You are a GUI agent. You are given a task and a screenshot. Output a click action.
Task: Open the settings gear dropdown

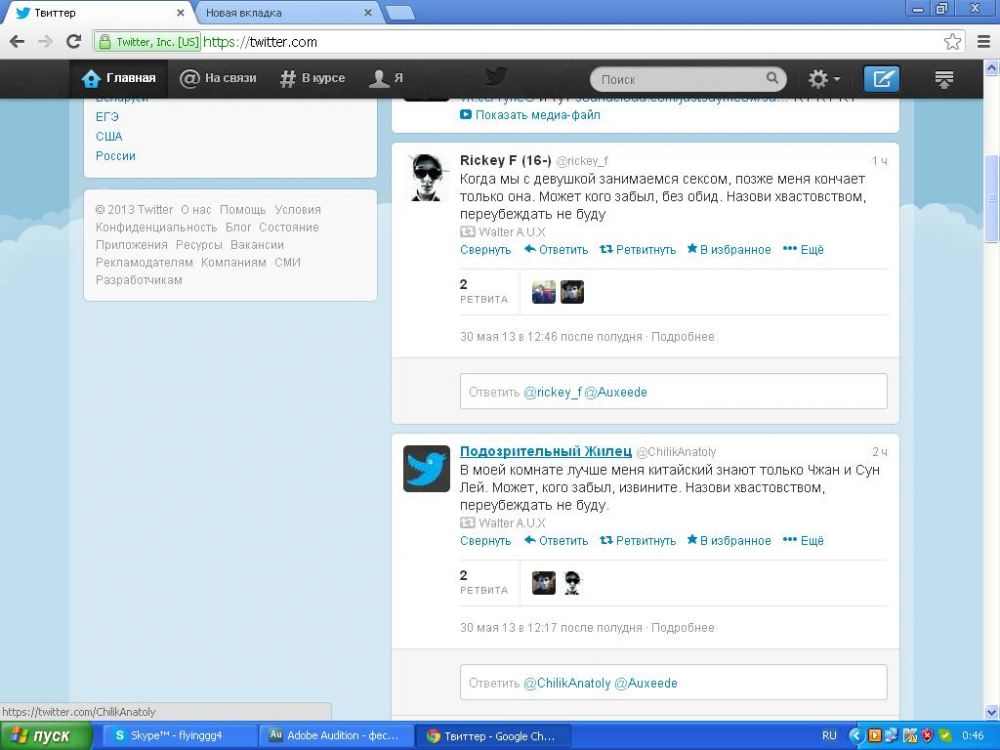824,79
